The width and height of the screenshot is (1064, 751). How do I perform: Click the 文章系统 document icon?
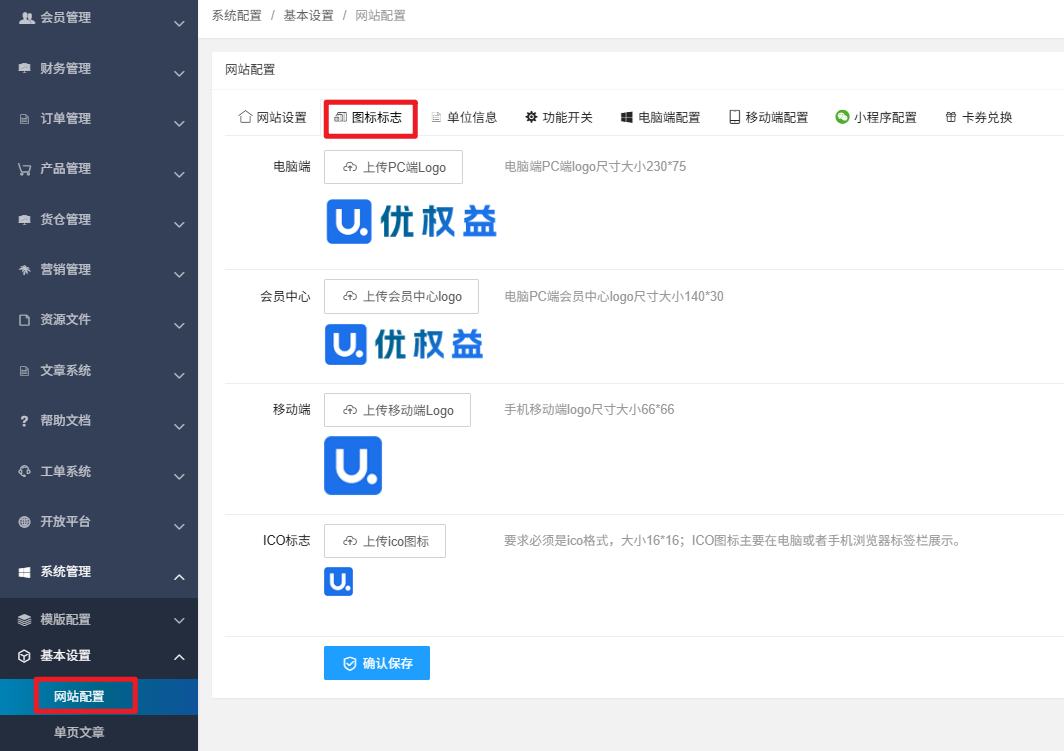24,370
